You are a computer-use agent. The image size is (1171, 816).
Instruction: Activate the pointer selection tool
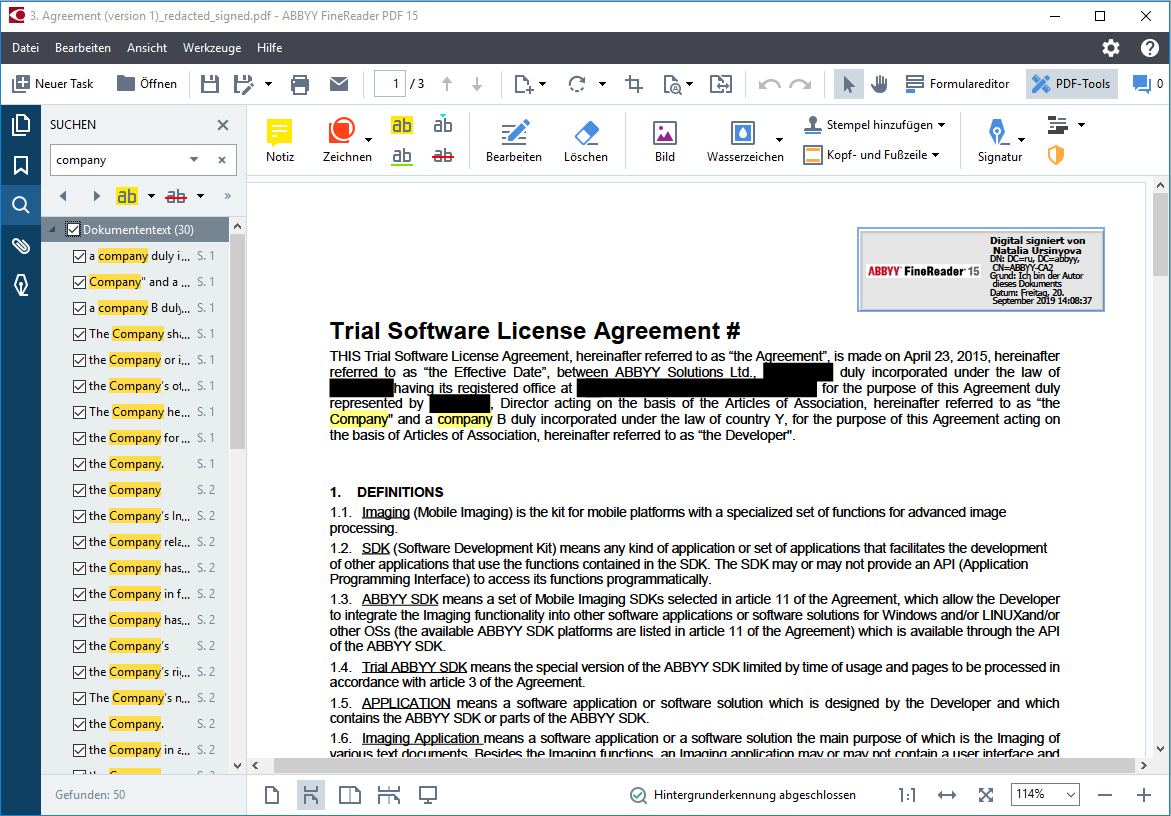coord(848,84)
